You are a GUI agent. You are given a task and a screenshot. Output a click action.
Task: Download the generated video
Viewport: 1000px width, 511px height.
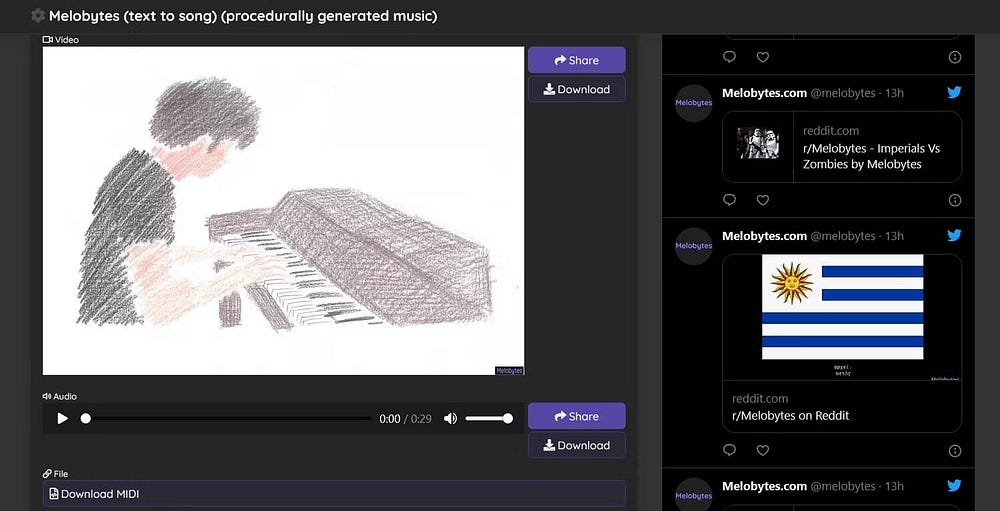(x=577, y=89)
